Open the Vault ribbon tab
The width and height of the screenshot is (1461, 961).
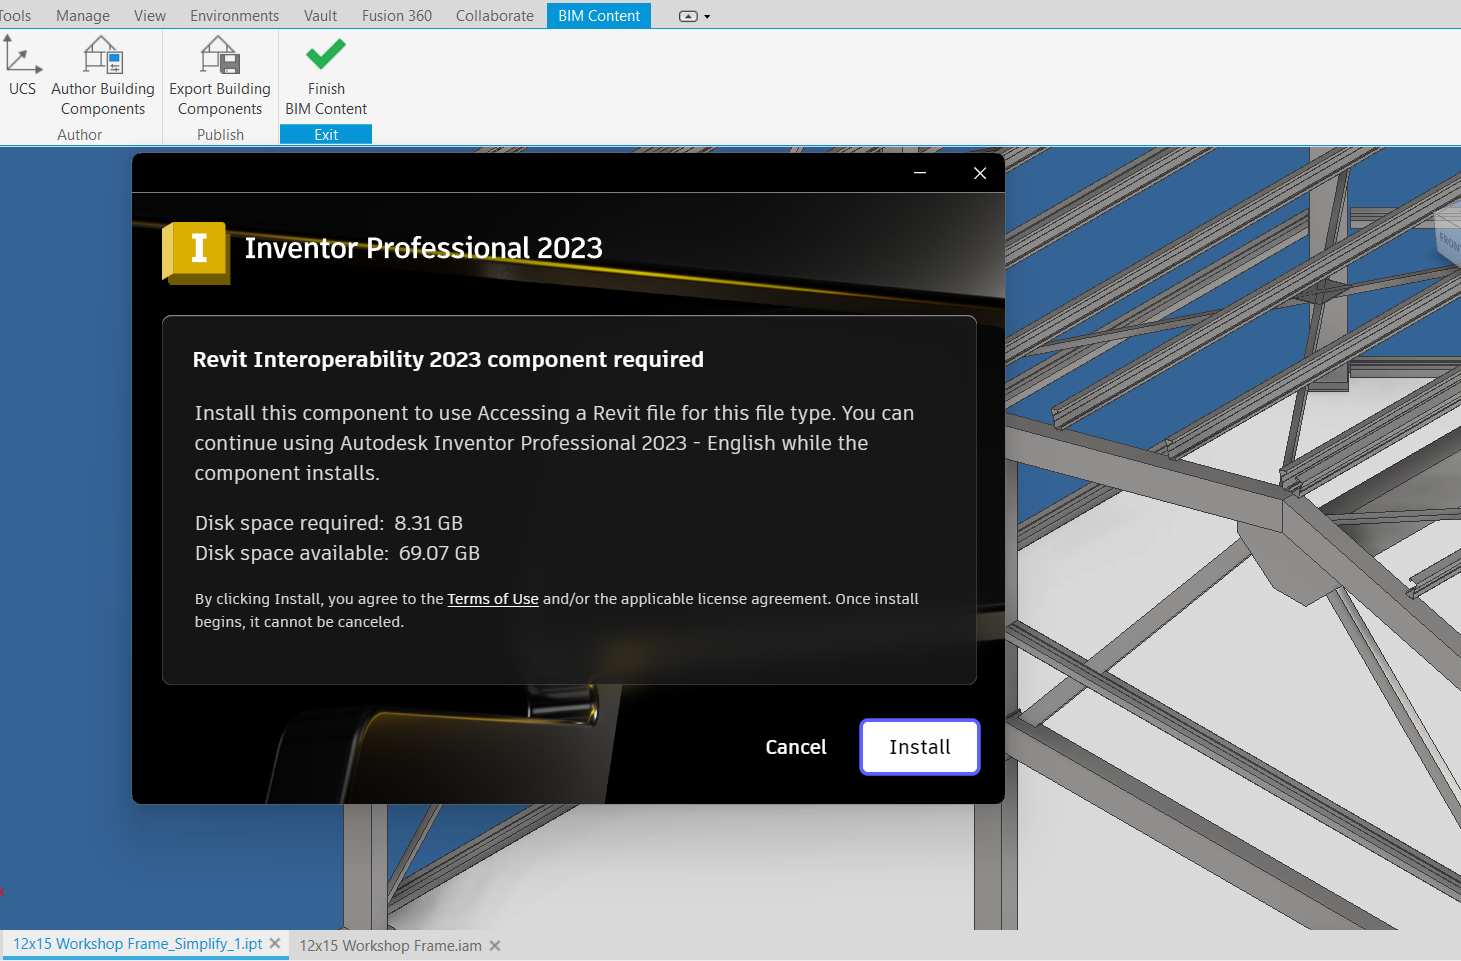(x=320, y=15)
